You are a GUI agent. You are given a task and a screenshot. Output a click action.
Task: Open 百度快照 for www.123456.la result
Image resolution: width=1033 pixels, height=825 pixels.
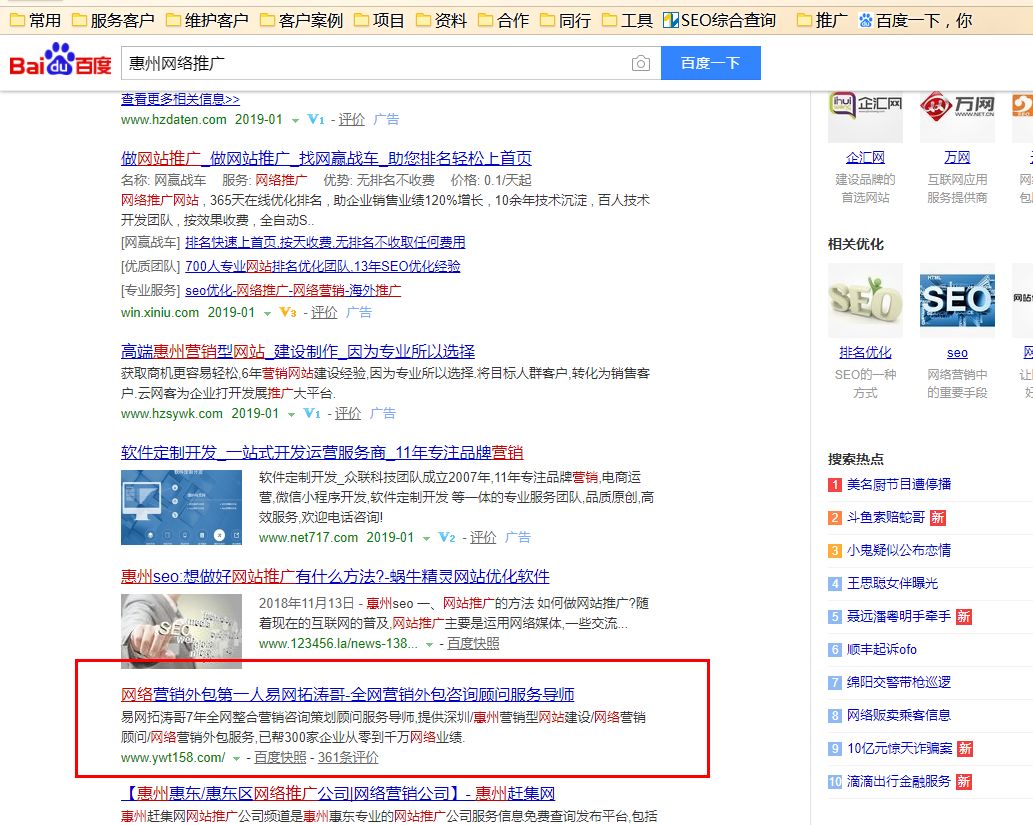[x=473, y=643]
